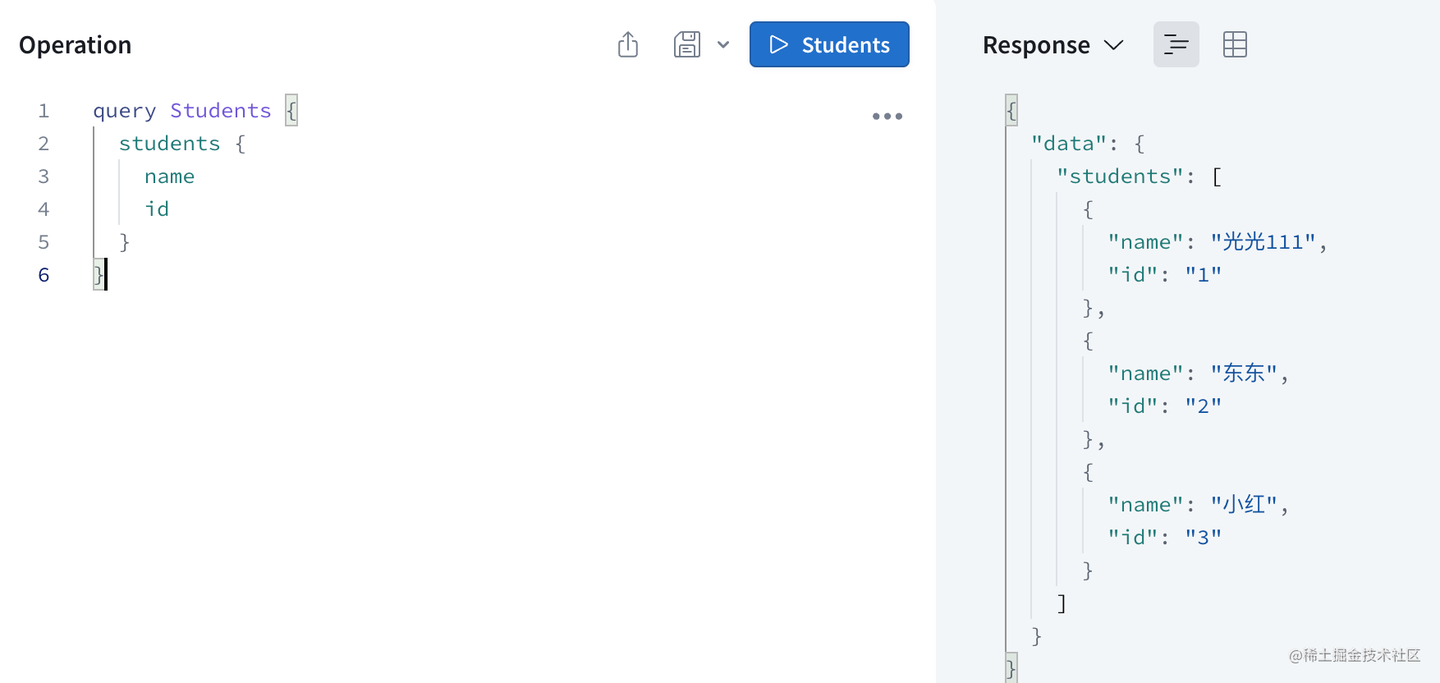Click the Students operation name in query

point(220,111)
